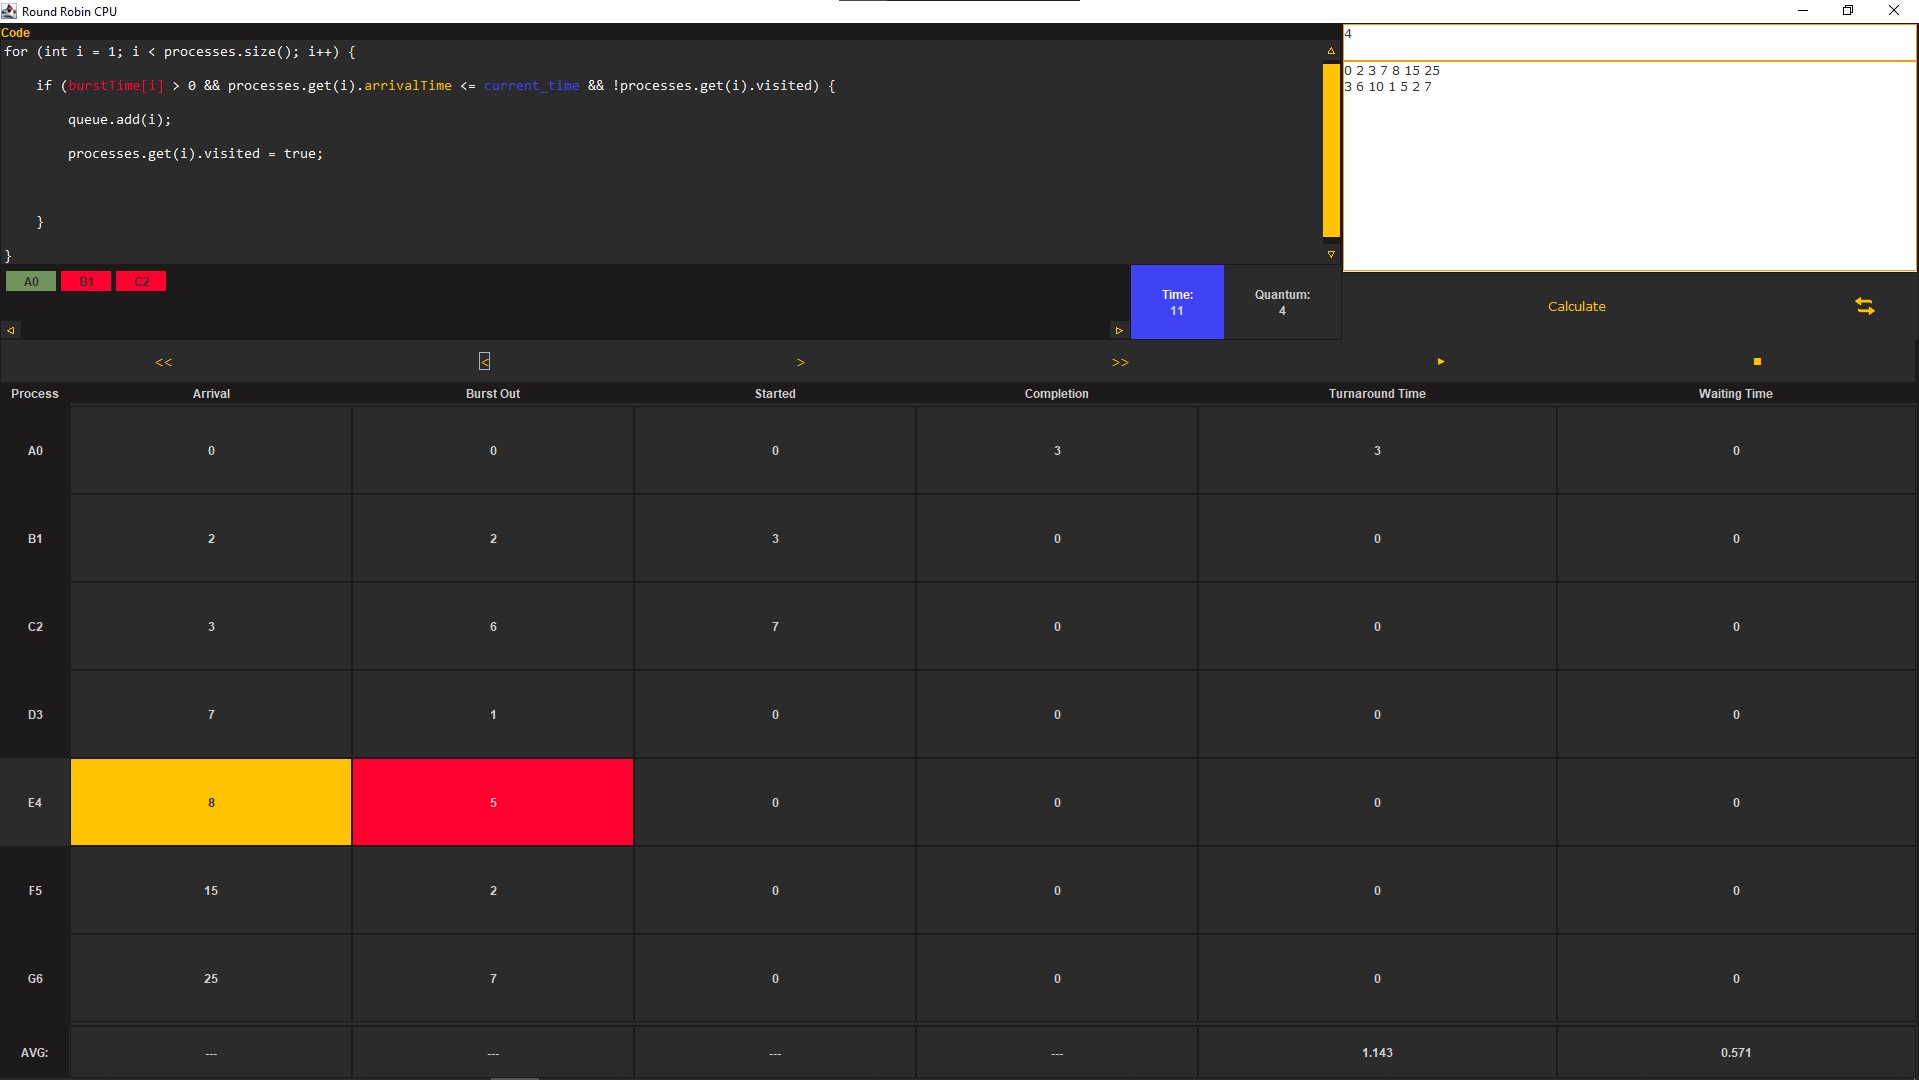Click the G6 row Arrival value 25
This screenshot has width=1919, height=1080.
pos(211,979)
